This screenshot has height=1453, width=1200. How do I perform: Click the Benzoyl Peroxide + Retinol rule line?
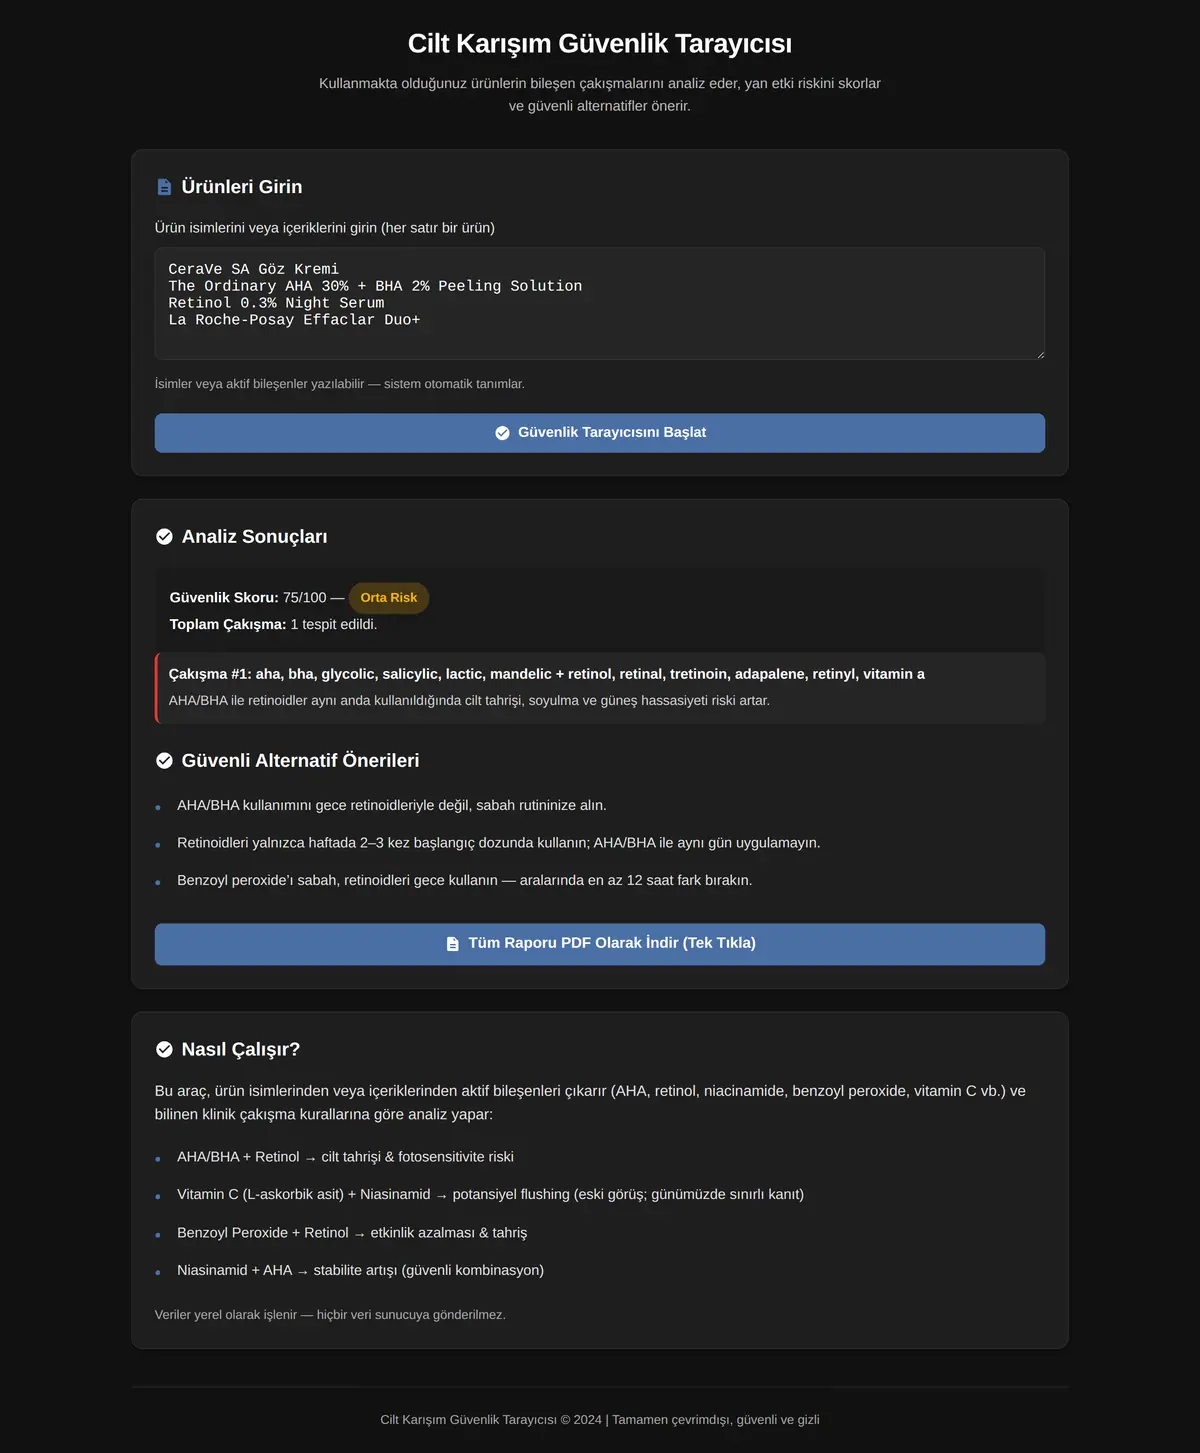click(x=352, y=1233)
